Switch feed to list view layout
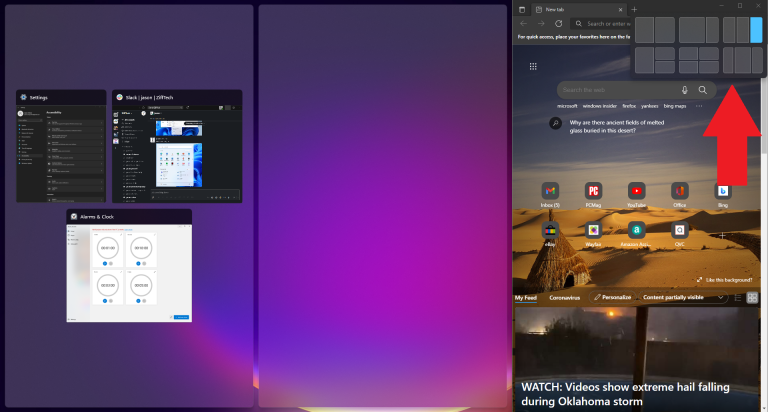 click(x=738, y=297)
